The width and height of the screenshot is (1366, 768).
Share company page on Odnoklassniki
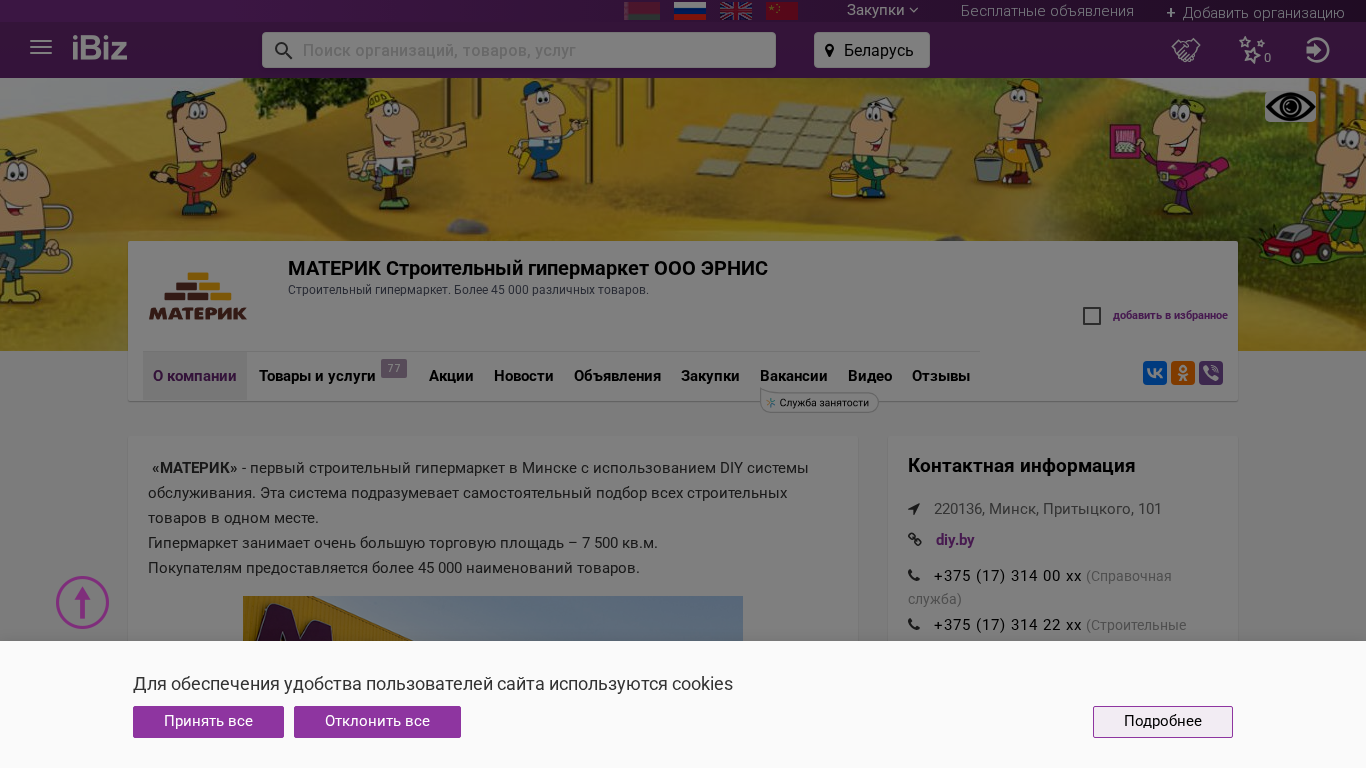pos(1183,373)
